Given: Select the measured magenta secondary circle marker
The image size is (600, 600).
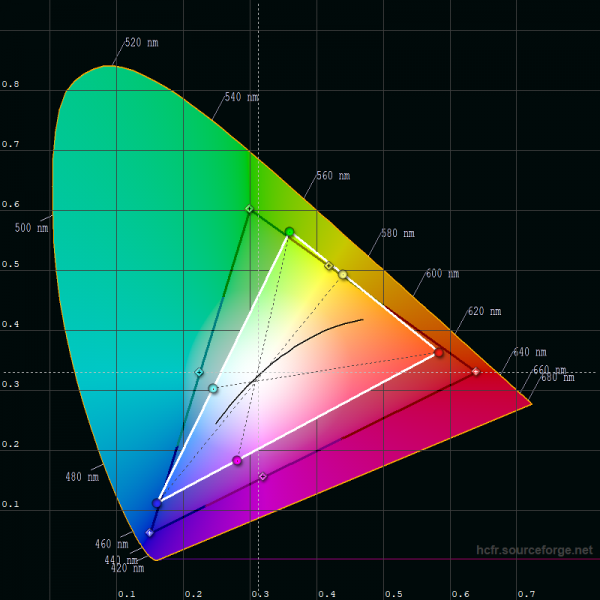Looking at the screenshot, I should pos(237,461).
